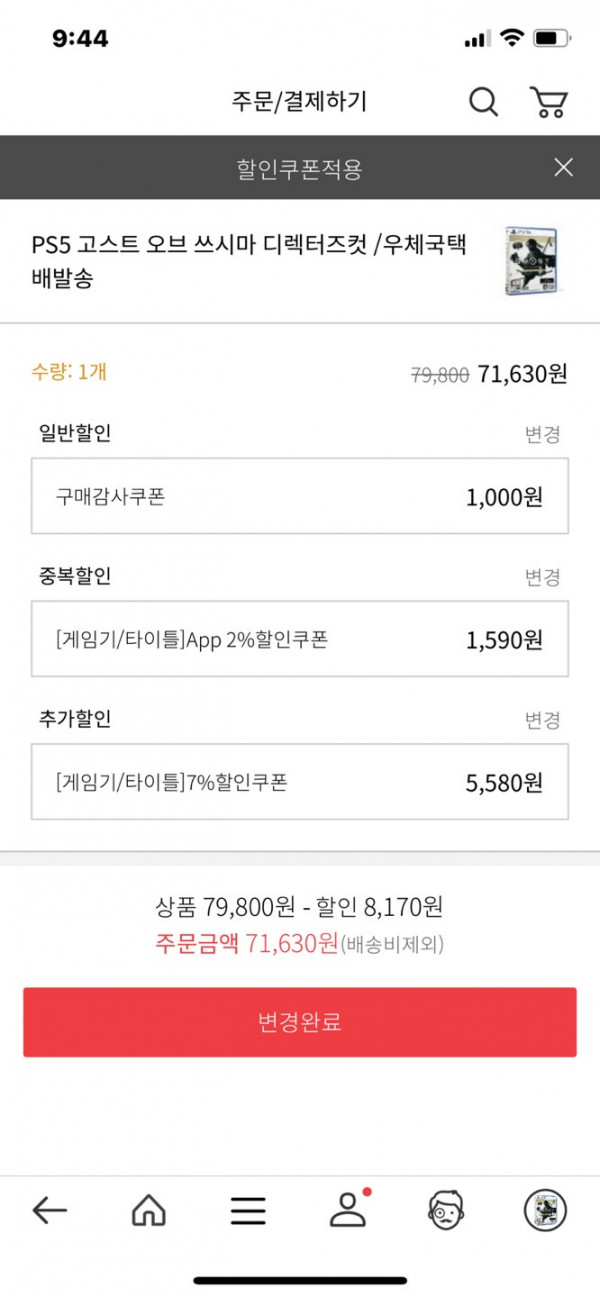This screenshot has width=600, height=1297.
Task: Tap 변경 next to 중복할인
Action: pyautogui.click(x=542, y=577)
